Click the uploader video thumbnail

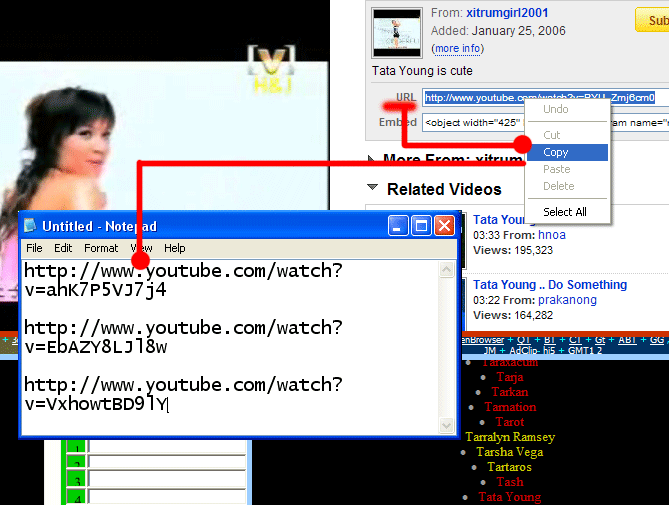pos(397,33)
